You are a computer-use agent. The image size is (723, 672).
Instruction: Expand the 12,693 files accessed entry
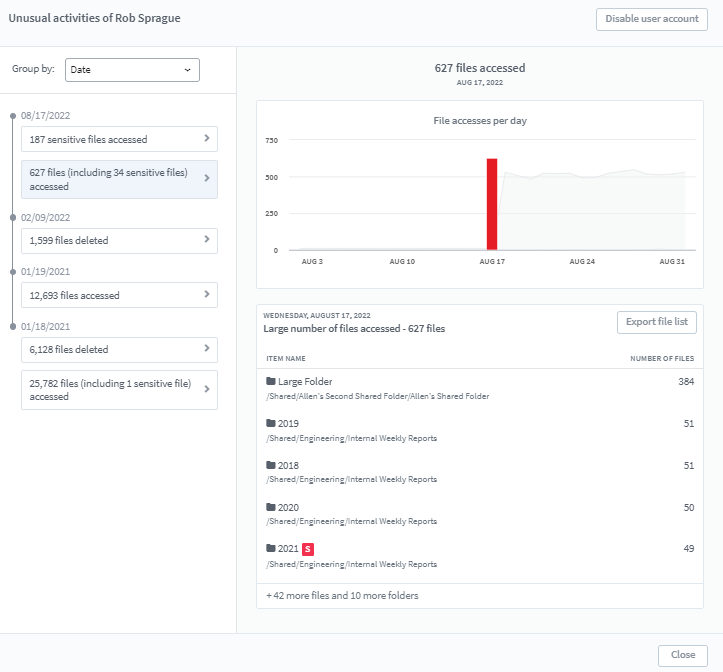coord(206,295)
